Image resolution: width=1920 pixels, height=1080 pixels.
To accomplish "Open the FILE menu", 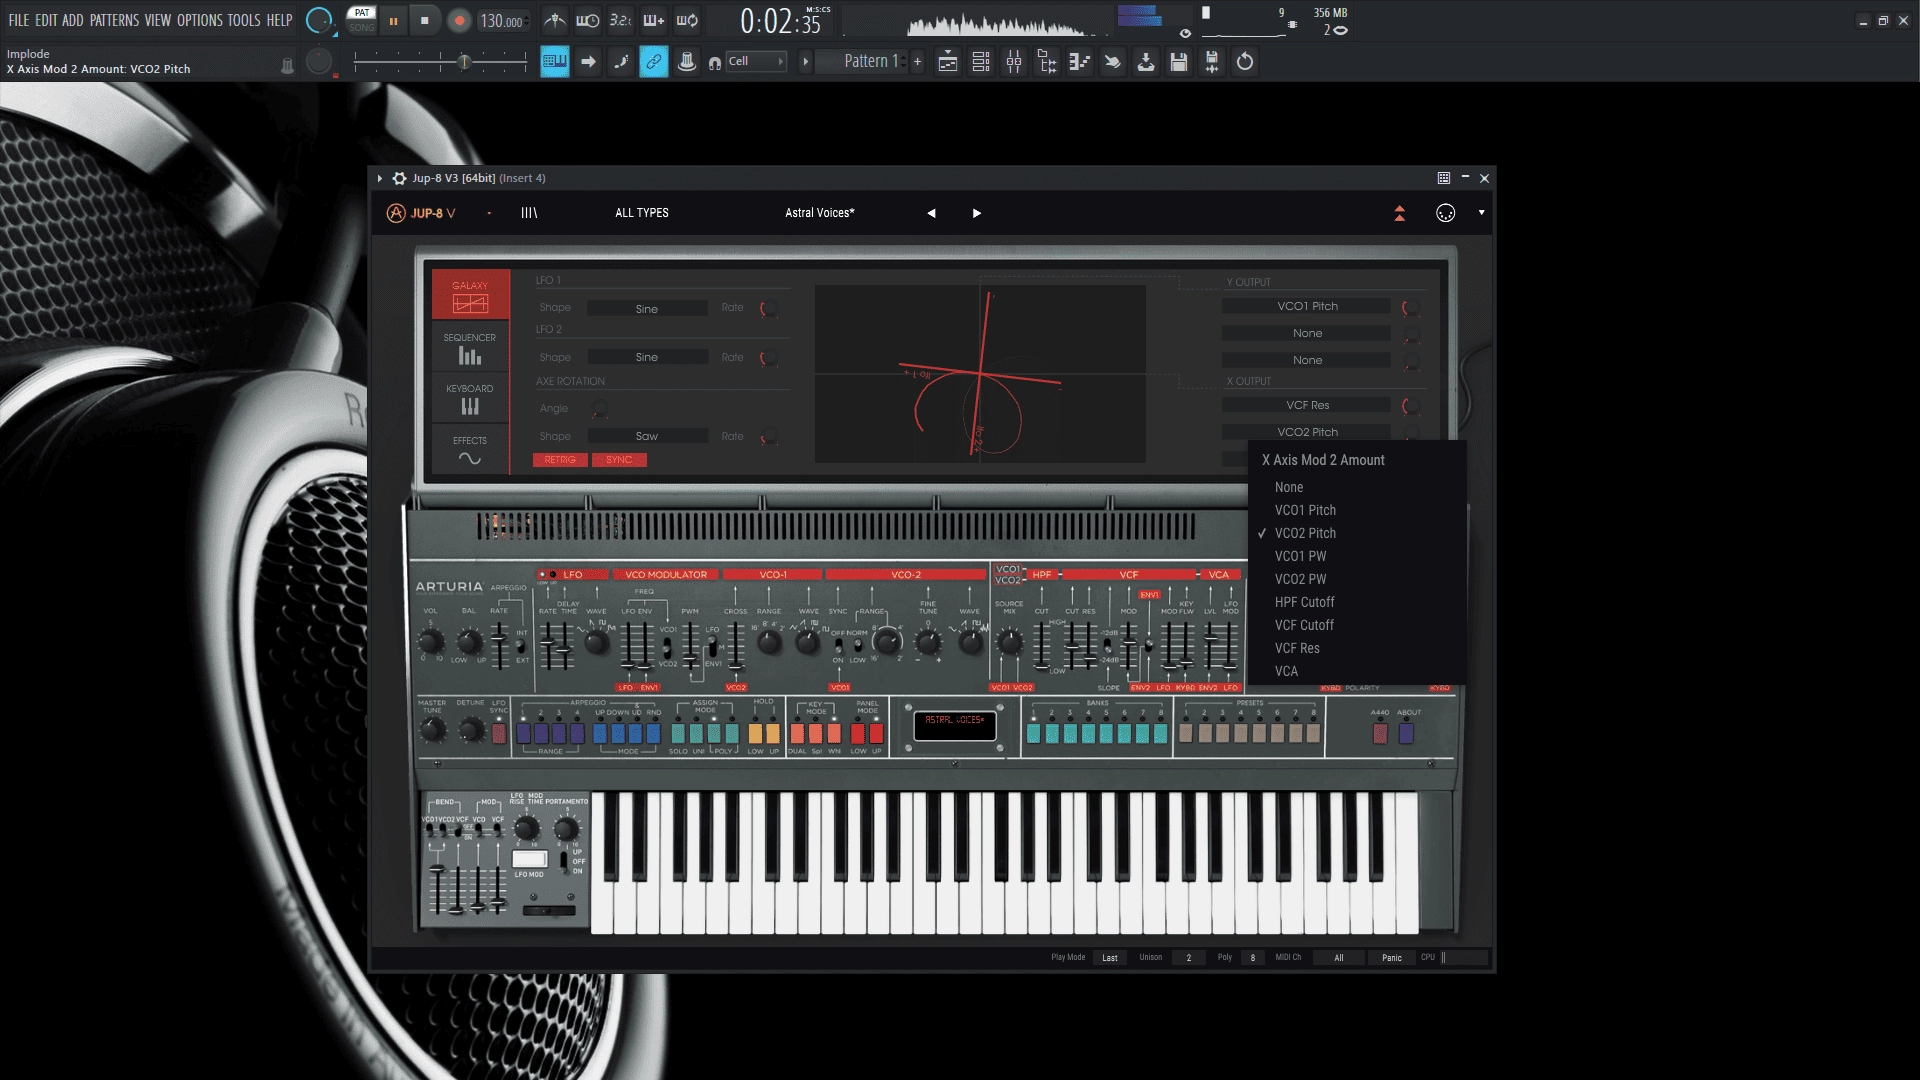I will coord(19,20).
